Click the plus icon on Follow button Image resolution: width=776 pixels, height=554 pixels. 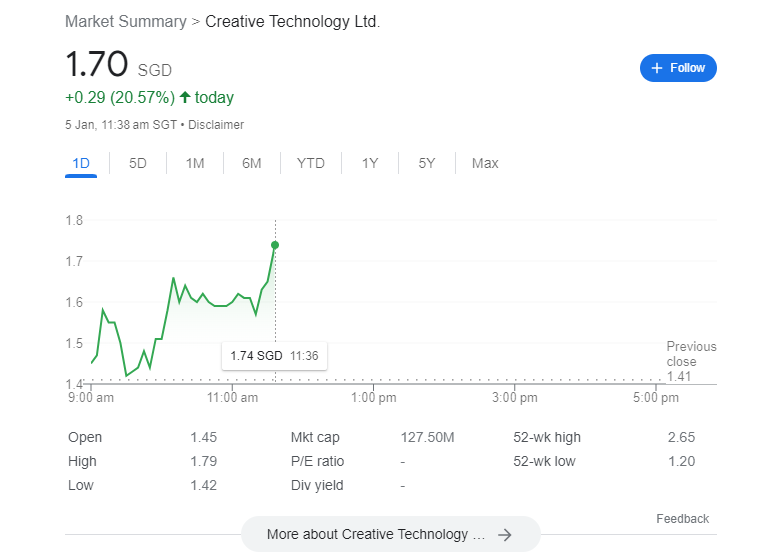(657, 68)
